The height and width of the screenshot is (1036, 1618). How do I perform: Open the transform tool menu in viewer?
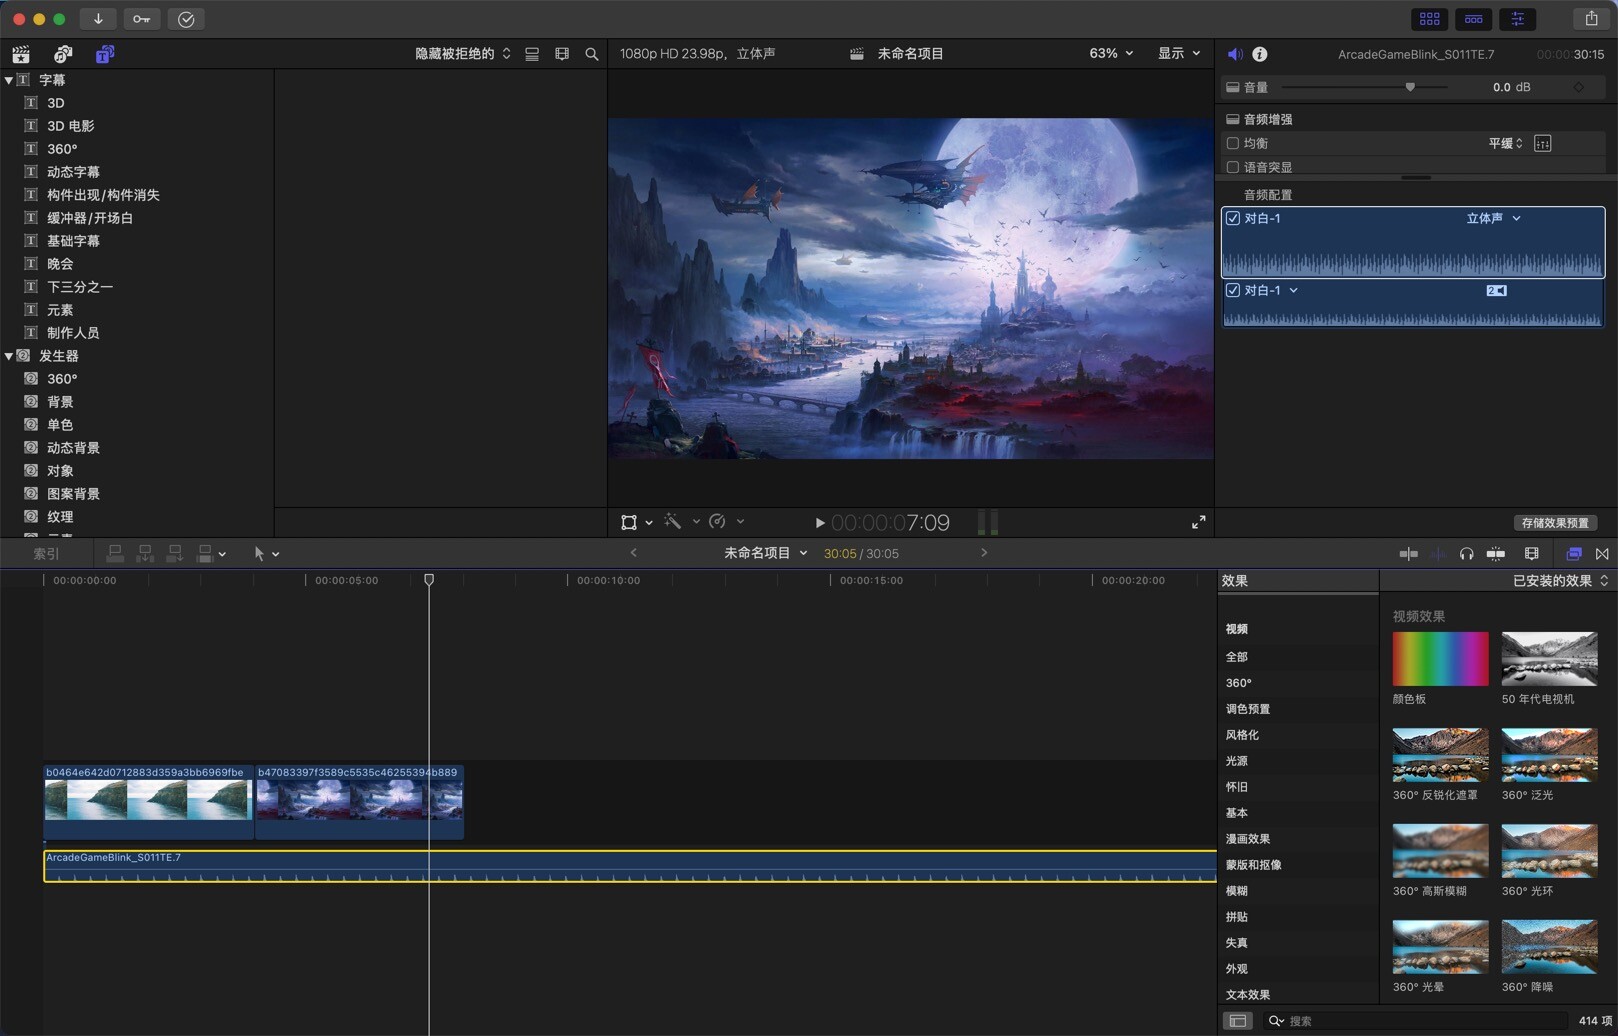(636, 522)
